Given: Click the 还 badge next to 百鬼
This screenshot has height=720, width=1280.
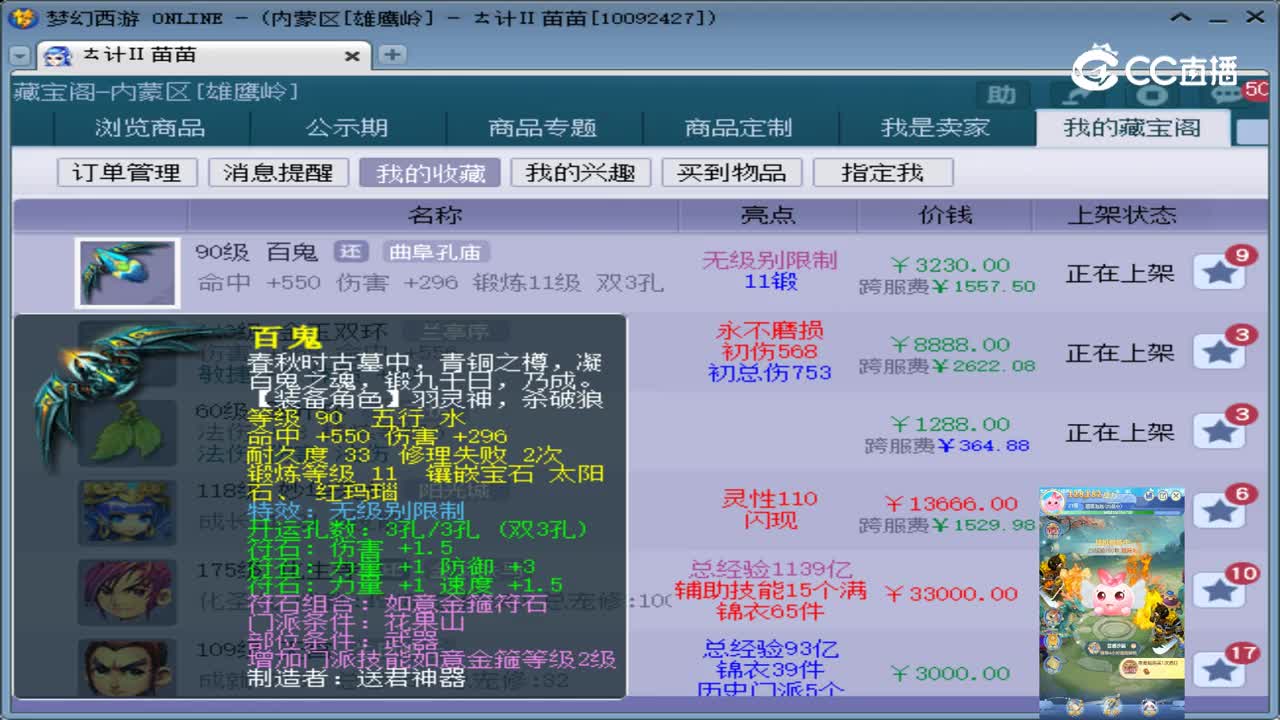Looking at the screenshot, I should (x=351, y=253).
